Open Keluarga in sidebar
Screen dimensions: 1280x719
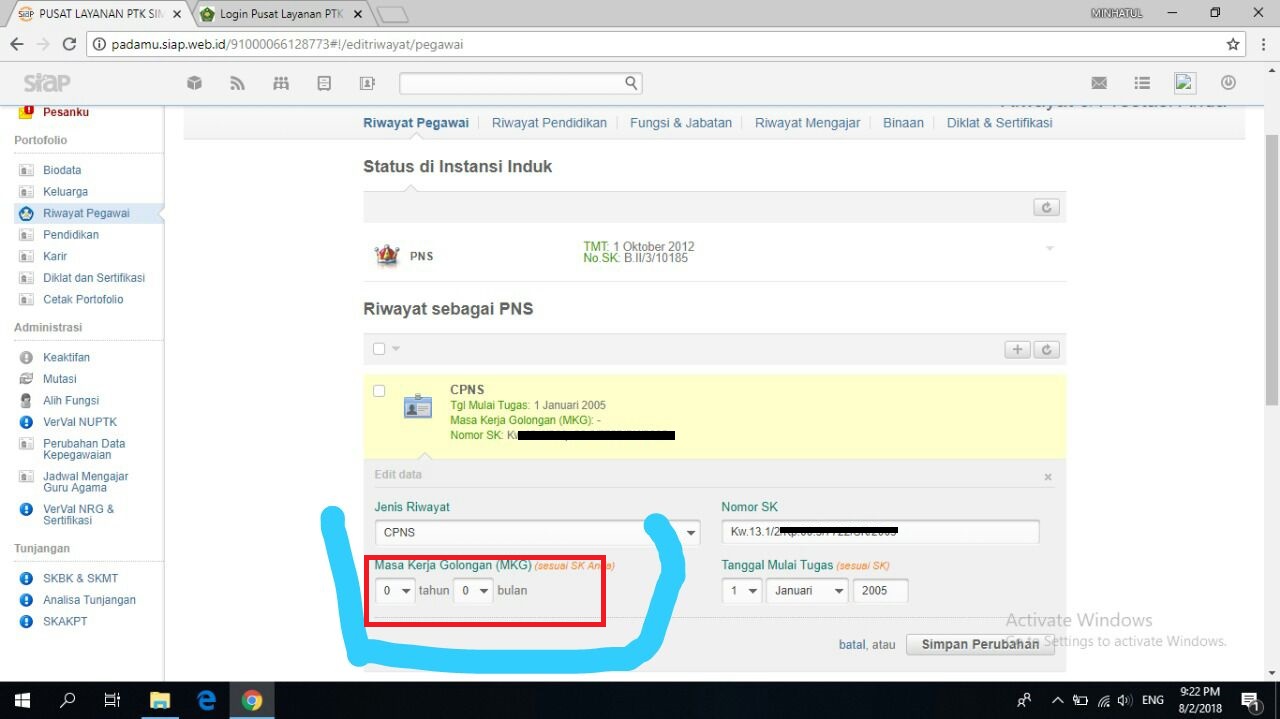(x=65, y=192)
